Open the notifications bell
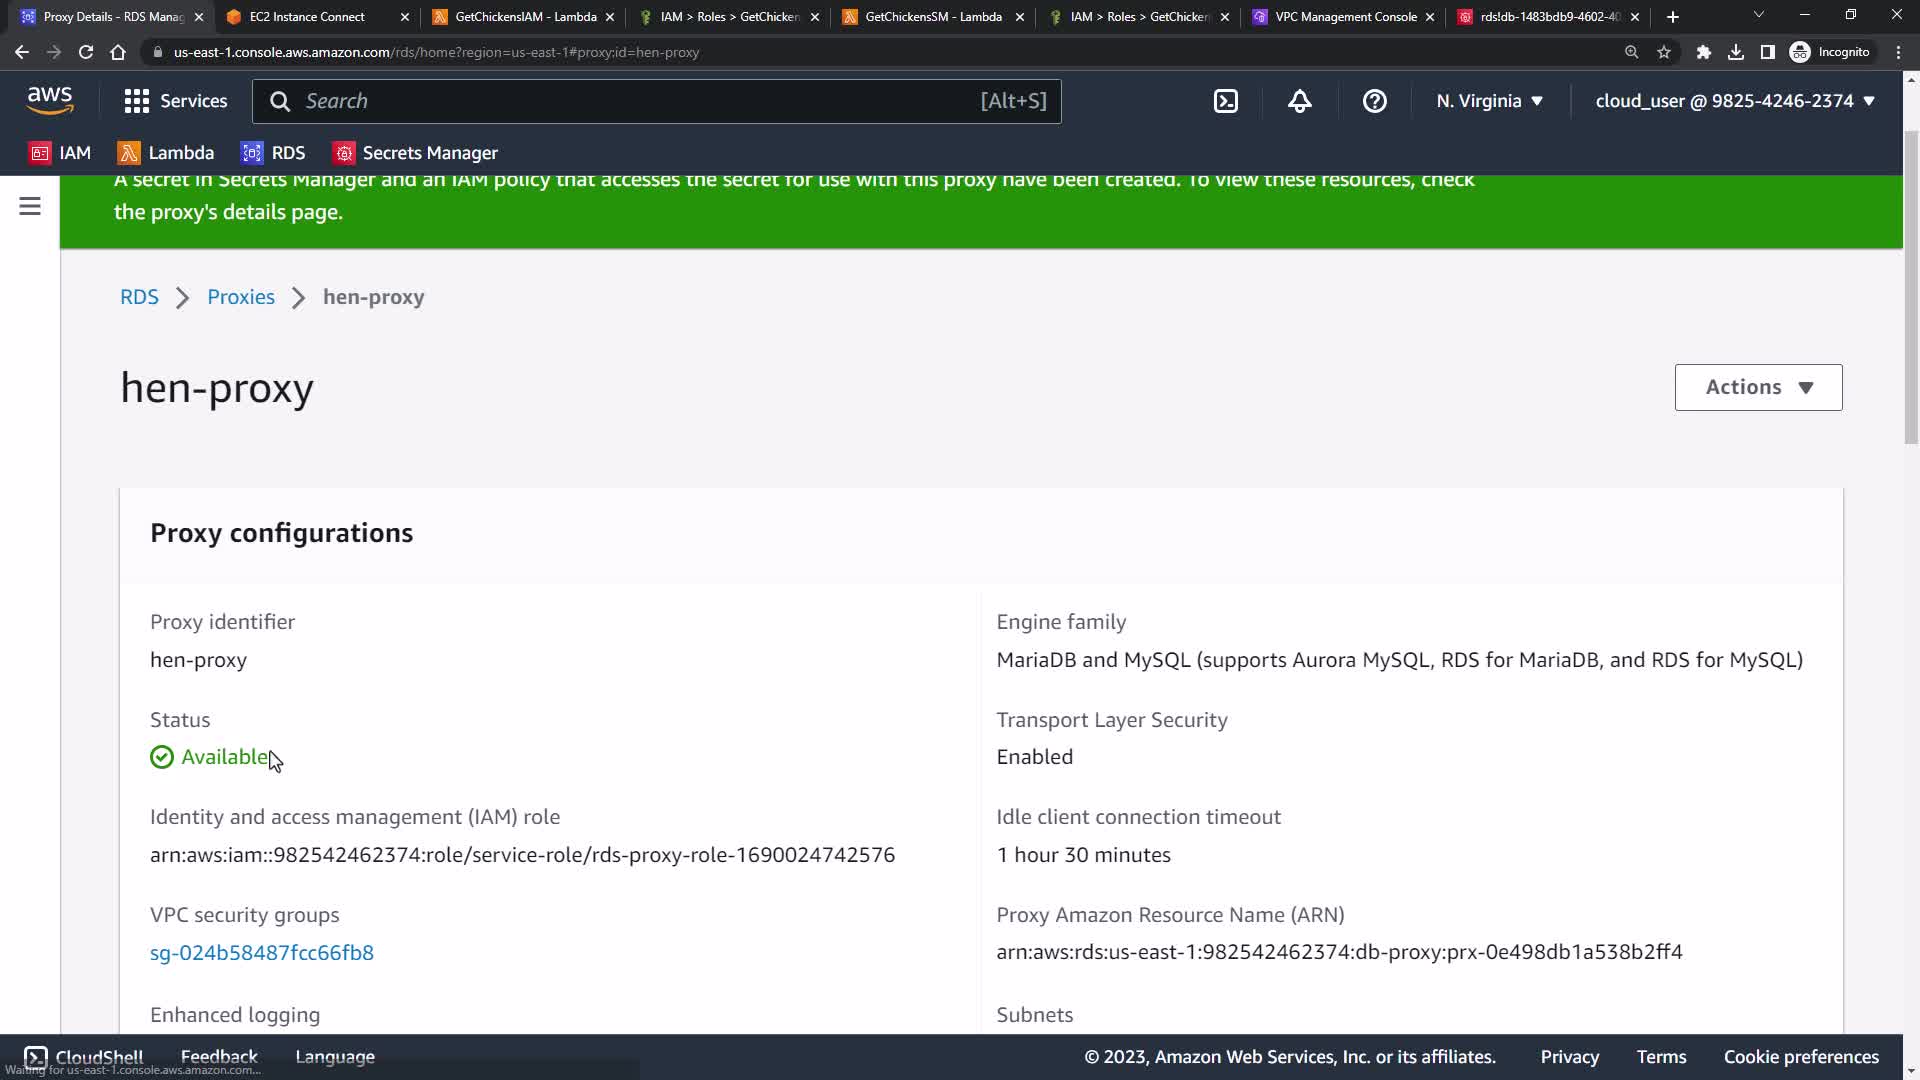 click(1299, 101)
